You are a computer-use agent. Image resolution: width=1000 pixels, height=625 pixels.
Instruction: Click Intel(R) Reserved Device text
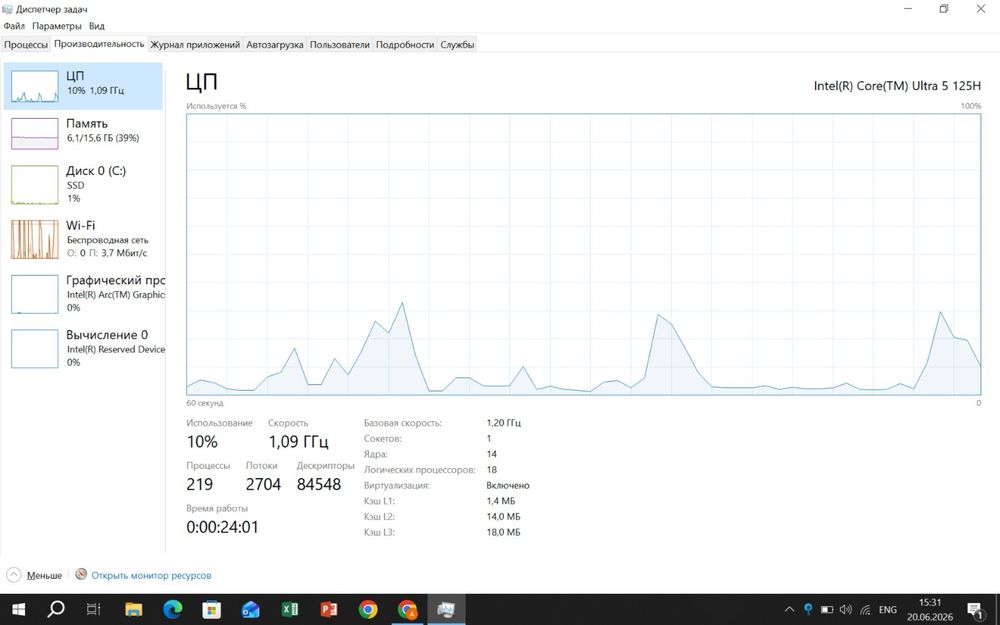pos(116,349)
